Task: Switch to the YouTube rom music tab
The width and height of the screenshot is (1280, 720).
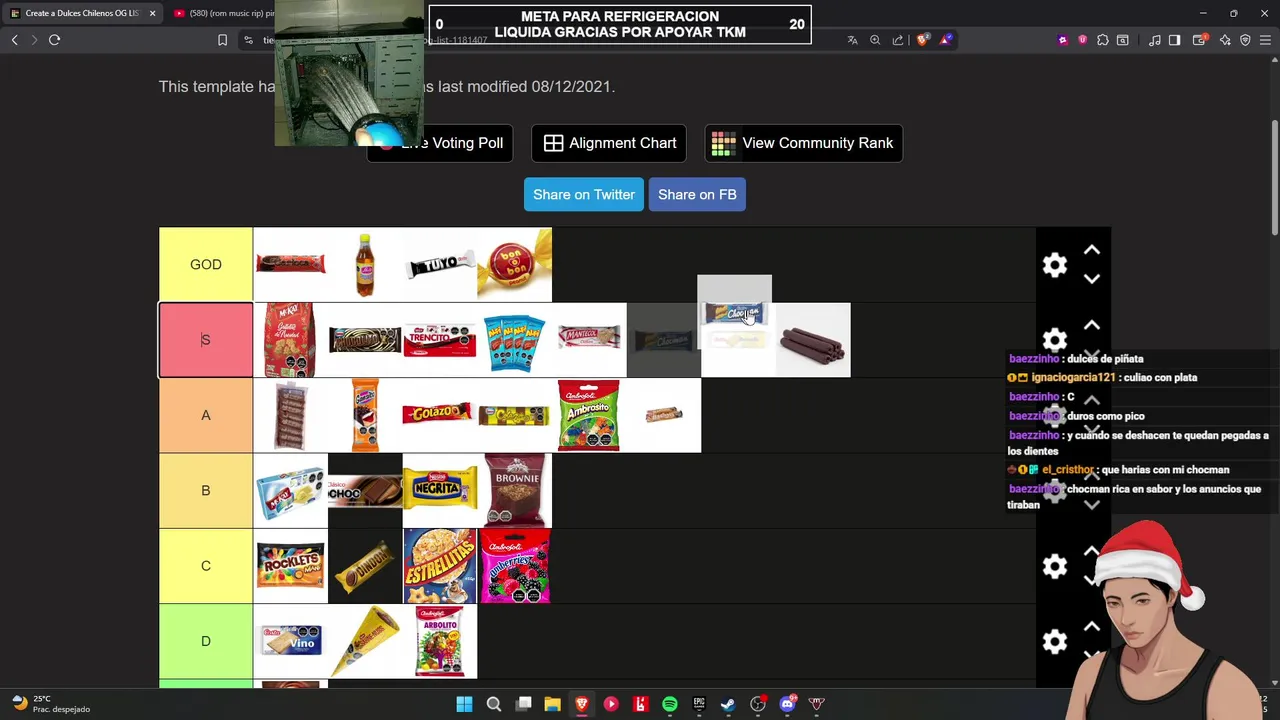Action: point(224,13)
